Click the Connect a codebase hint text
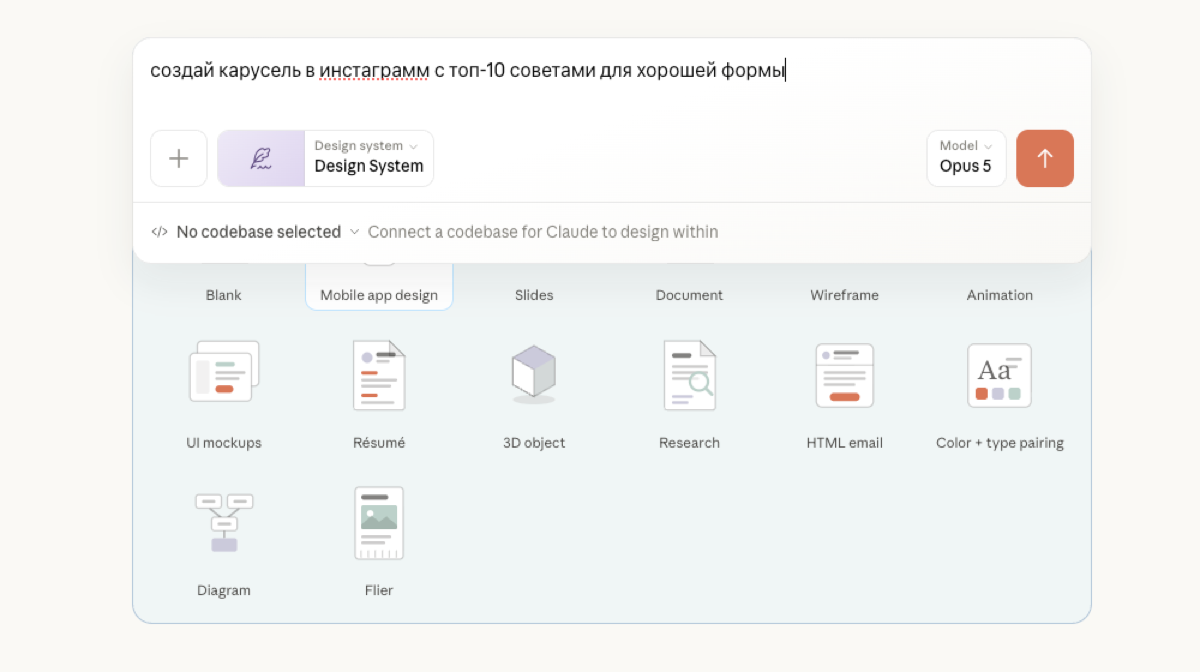 pos(543,232)
